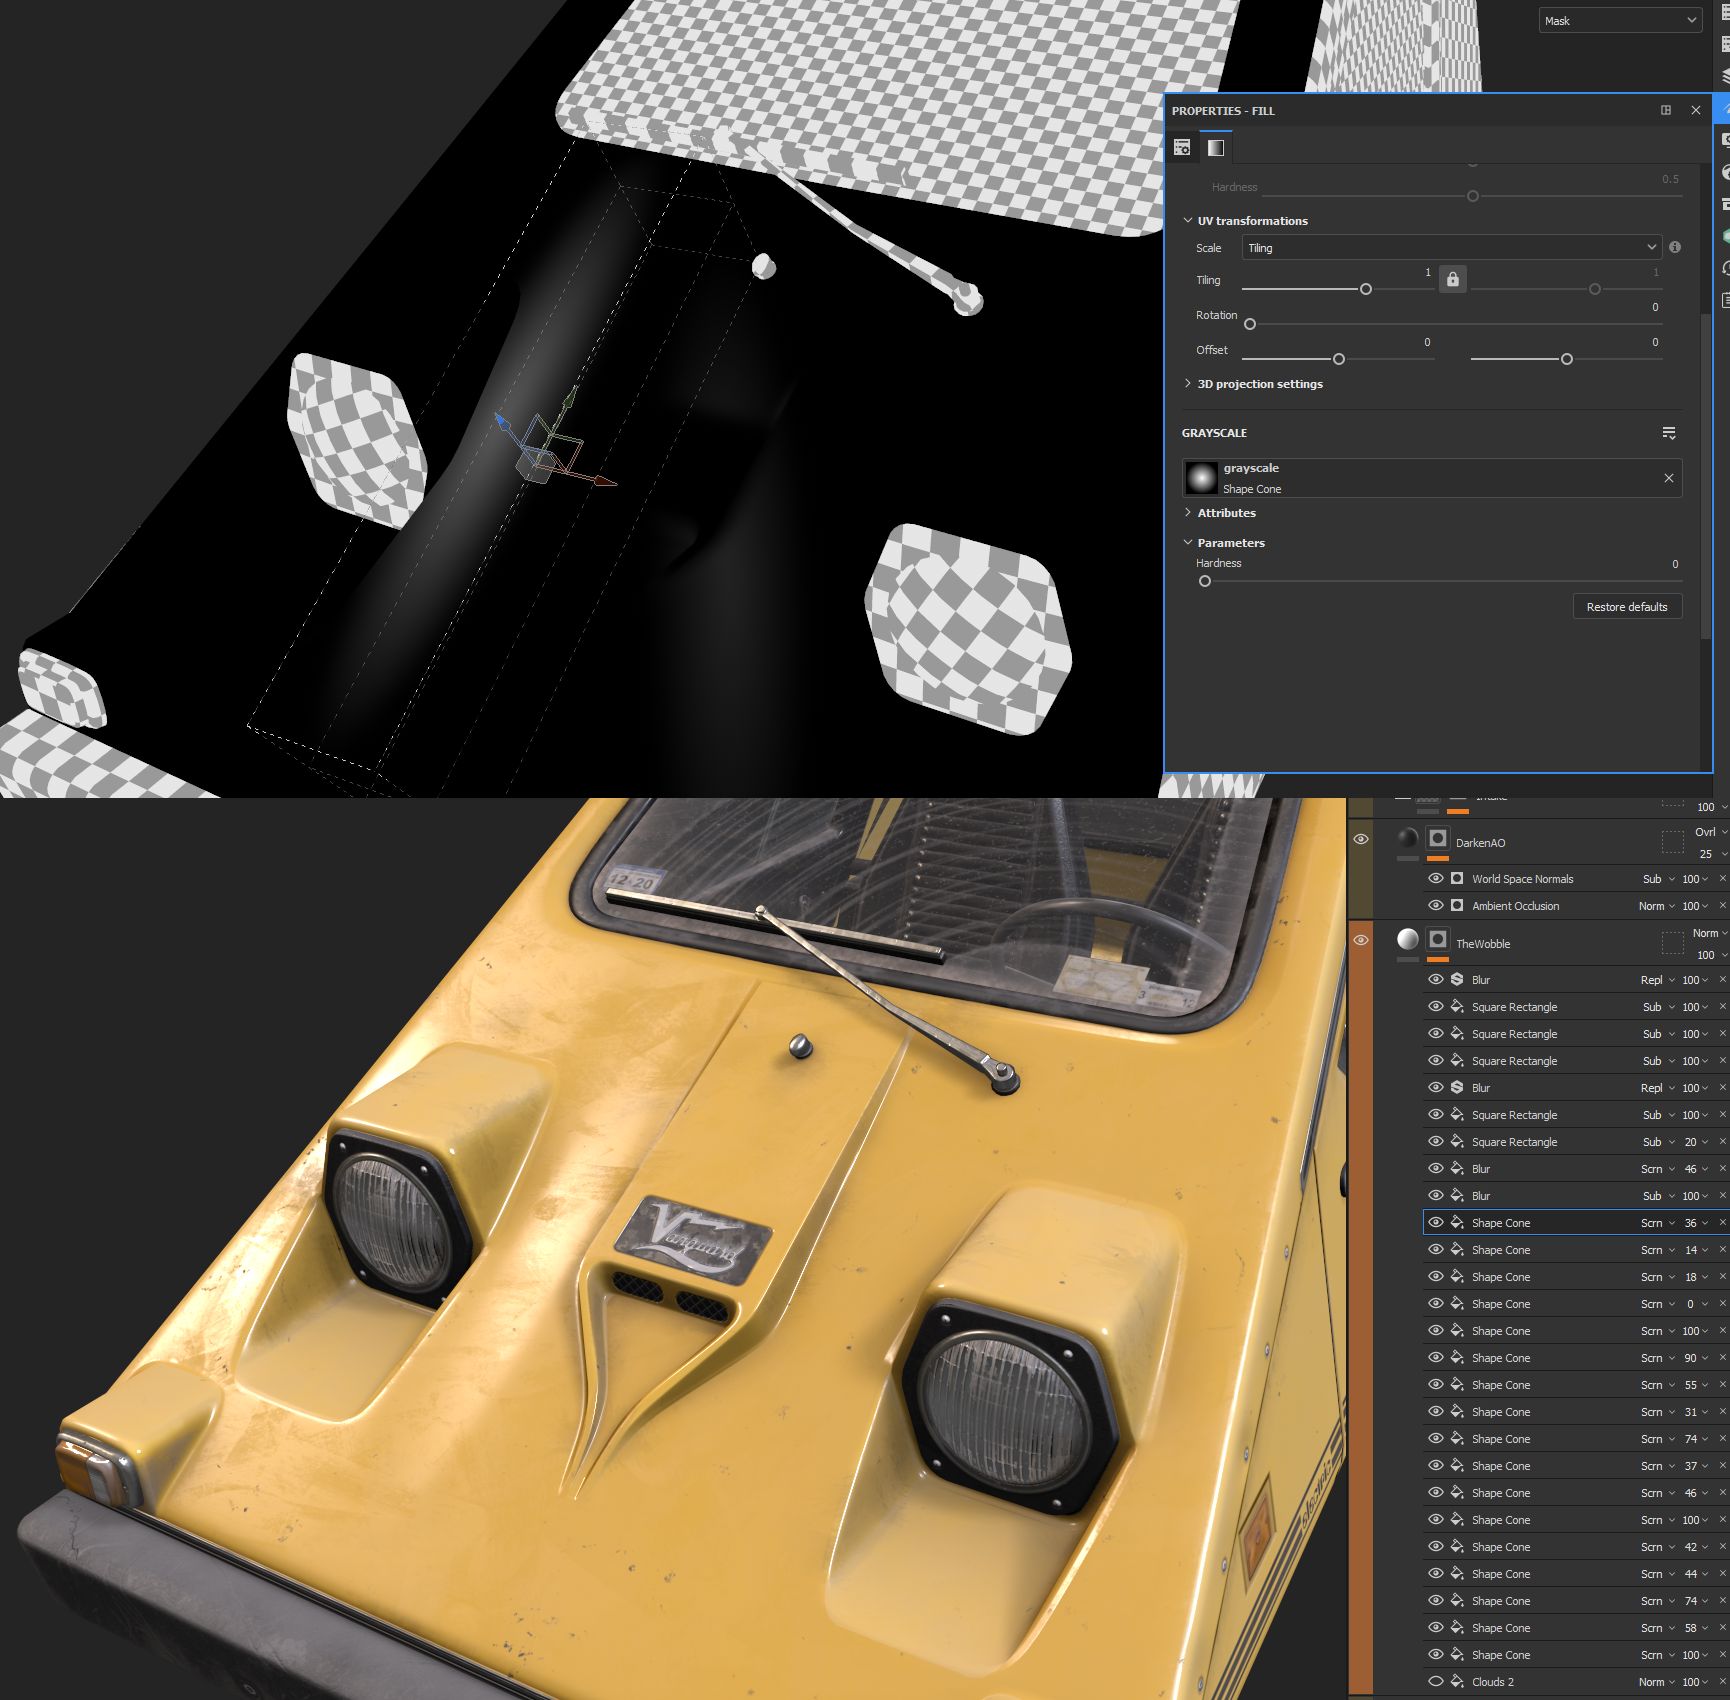Click the Restore defaults button
This screenshot has width=1730, height=1700.
[1627, 607]
